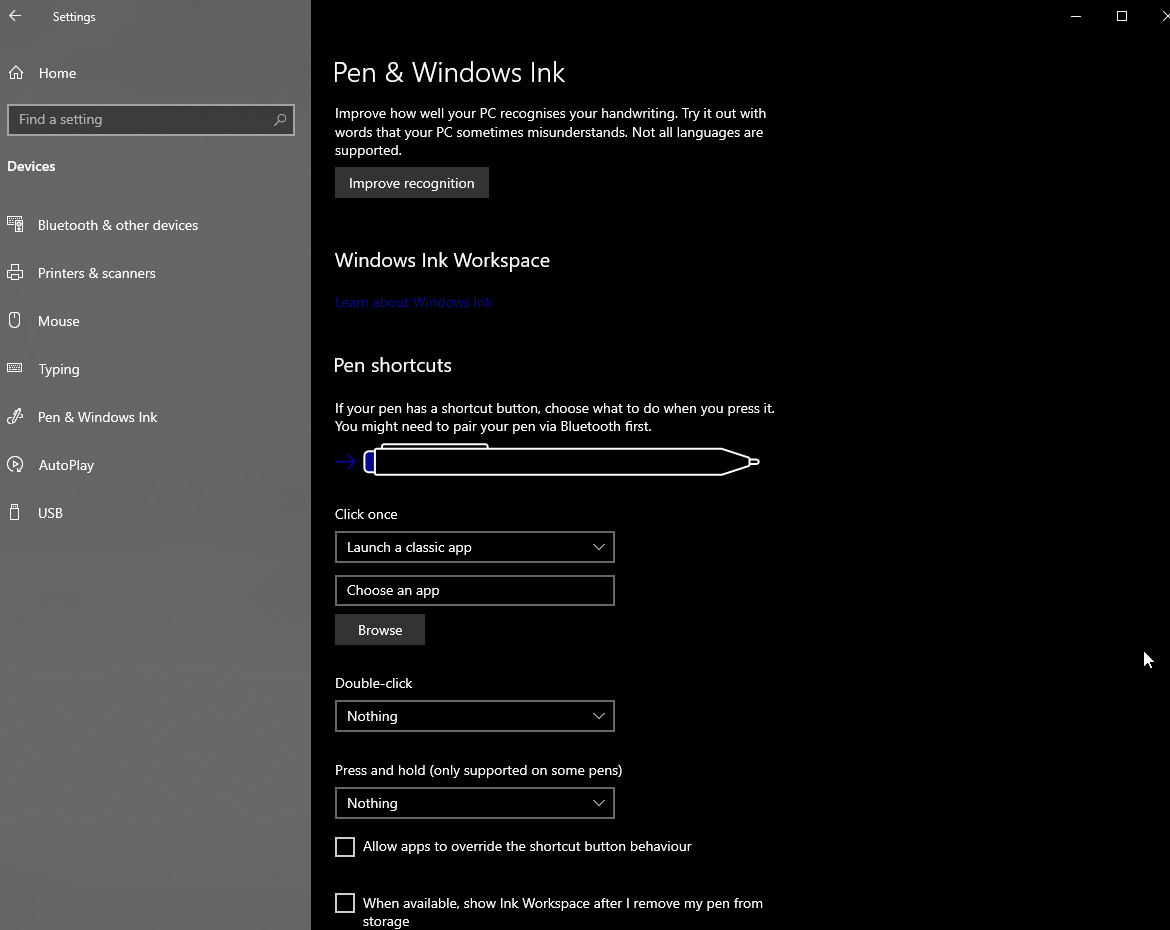Enable apps to override shortcut button behaviour
Image resolution: width=1170 pixels, height=930 pixels.
[x=345, y=847]
